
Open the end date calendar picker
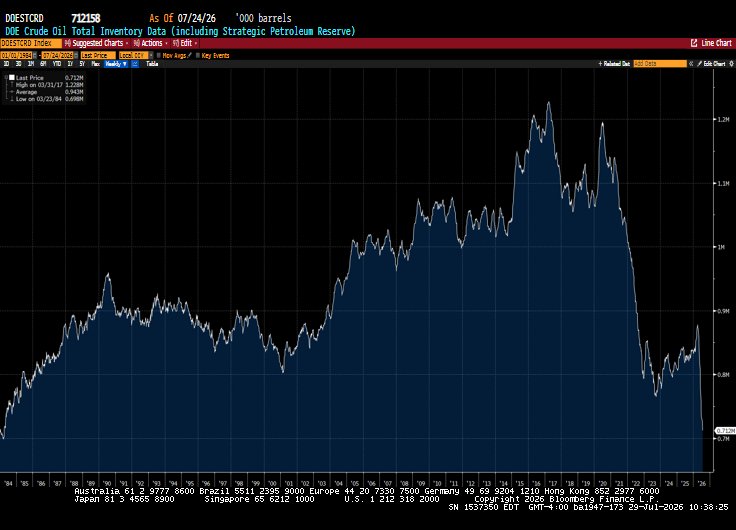[76, 55]
